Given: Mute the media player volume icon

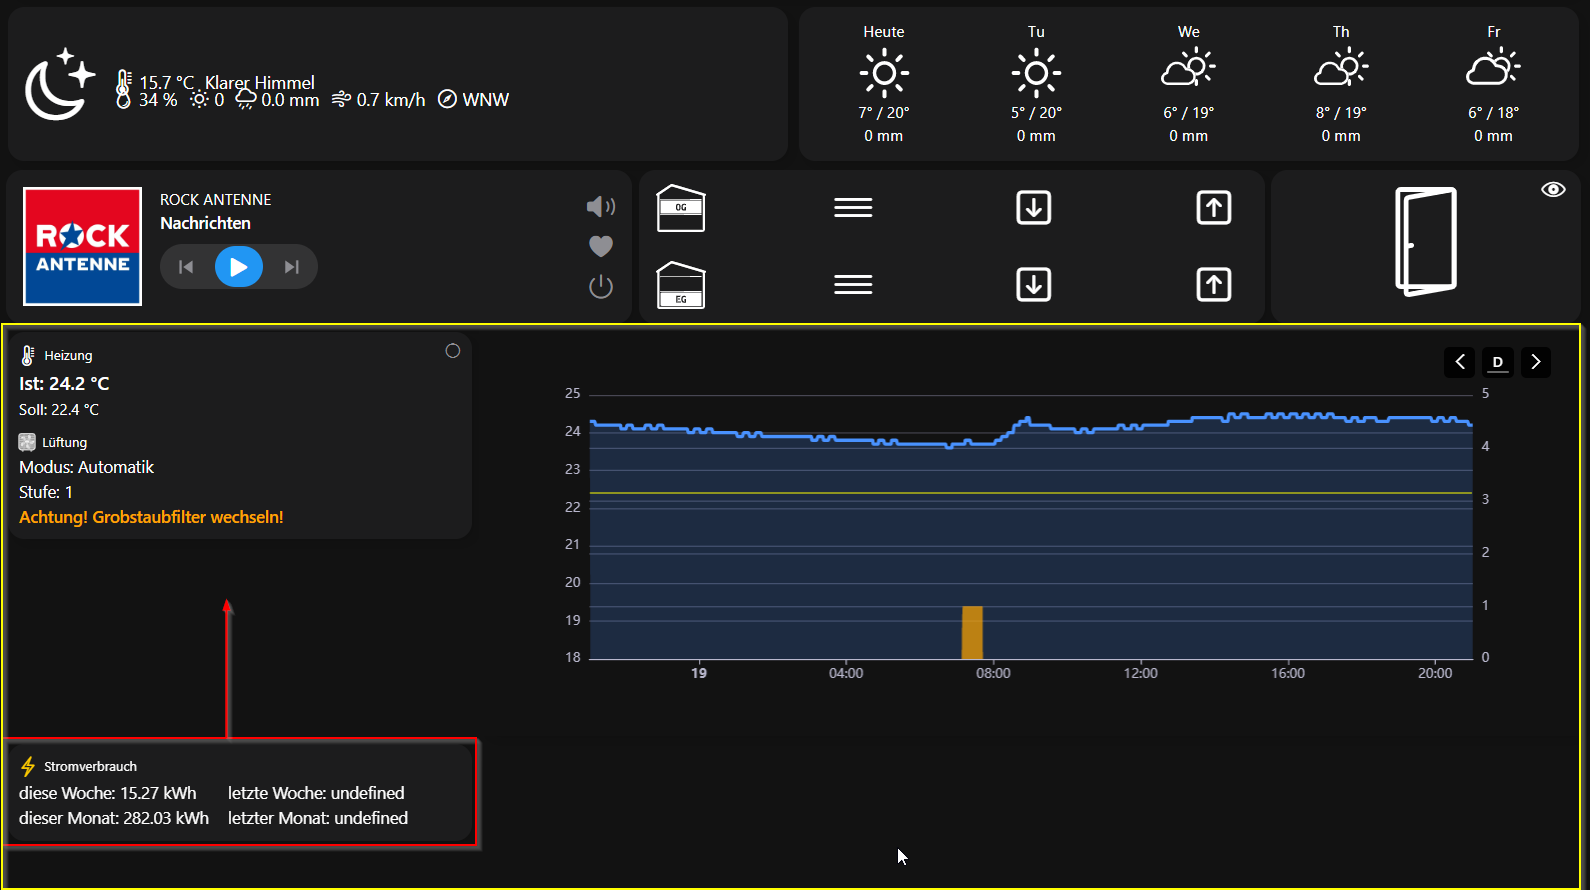Looking at the screenshot, I should point(600,207).
